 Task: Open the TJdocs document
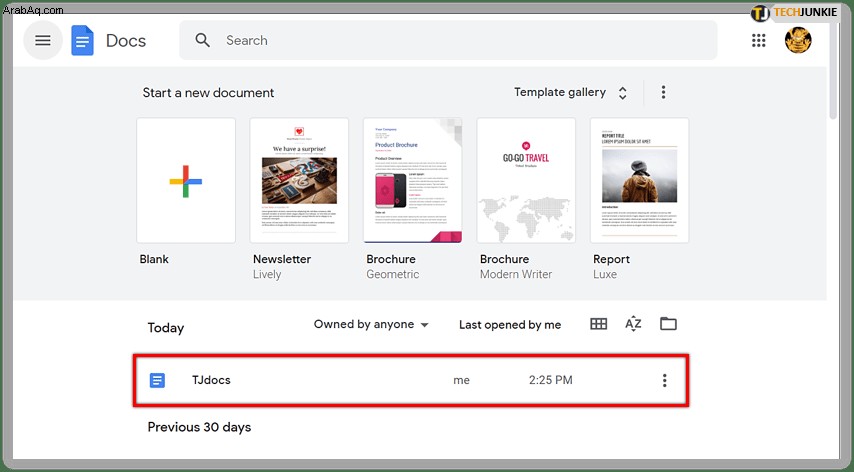point(411,380)
